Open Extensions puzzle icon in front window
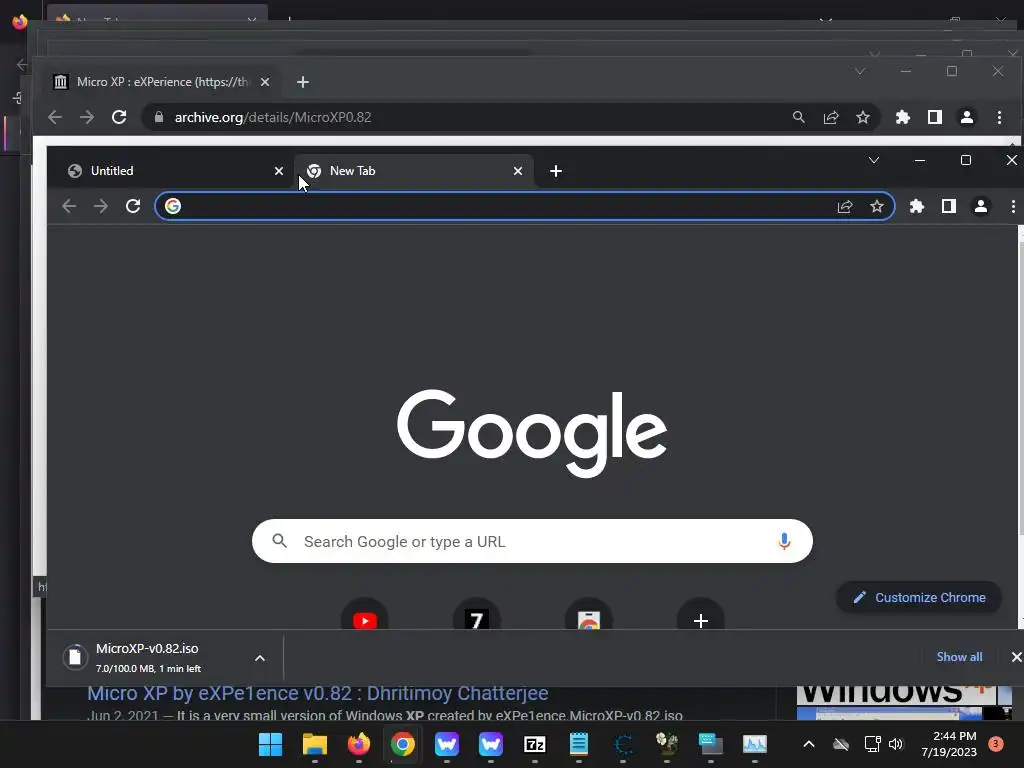 pyautogui.click(x=917, y=206)
